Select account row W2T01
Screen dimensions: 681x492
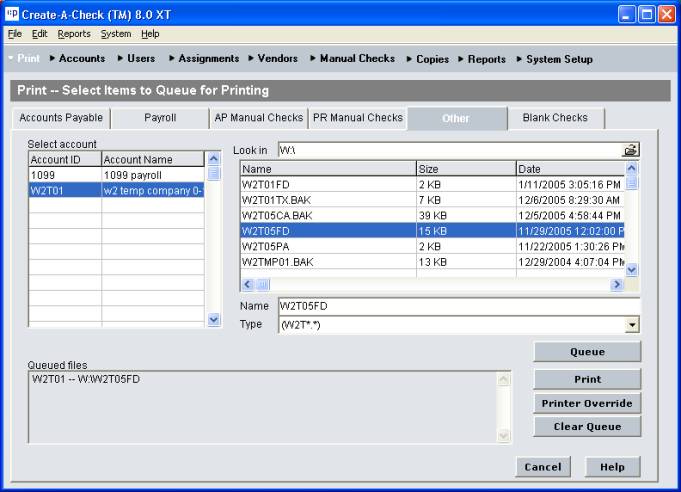pyautogui.click(x=116, y=191)
